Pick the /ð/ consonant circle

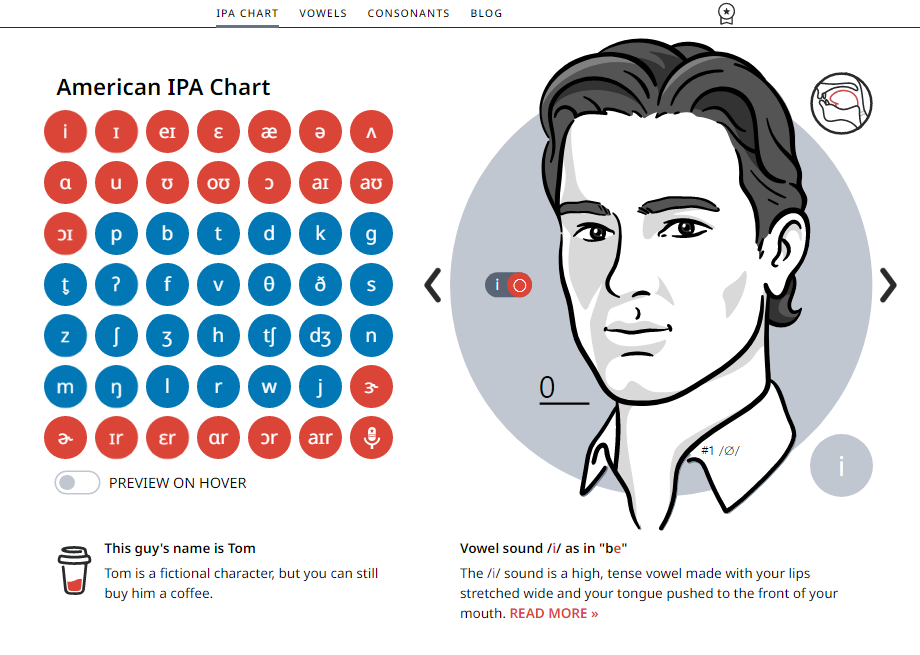(320, 285)
